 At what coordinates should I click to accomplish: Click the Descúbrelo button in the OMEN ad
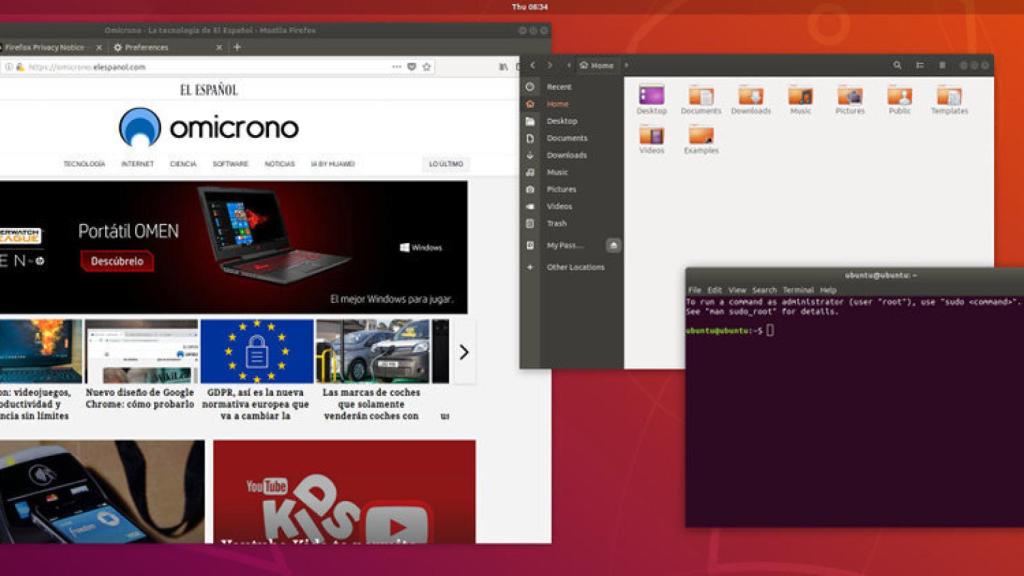[x=118, y=260]
